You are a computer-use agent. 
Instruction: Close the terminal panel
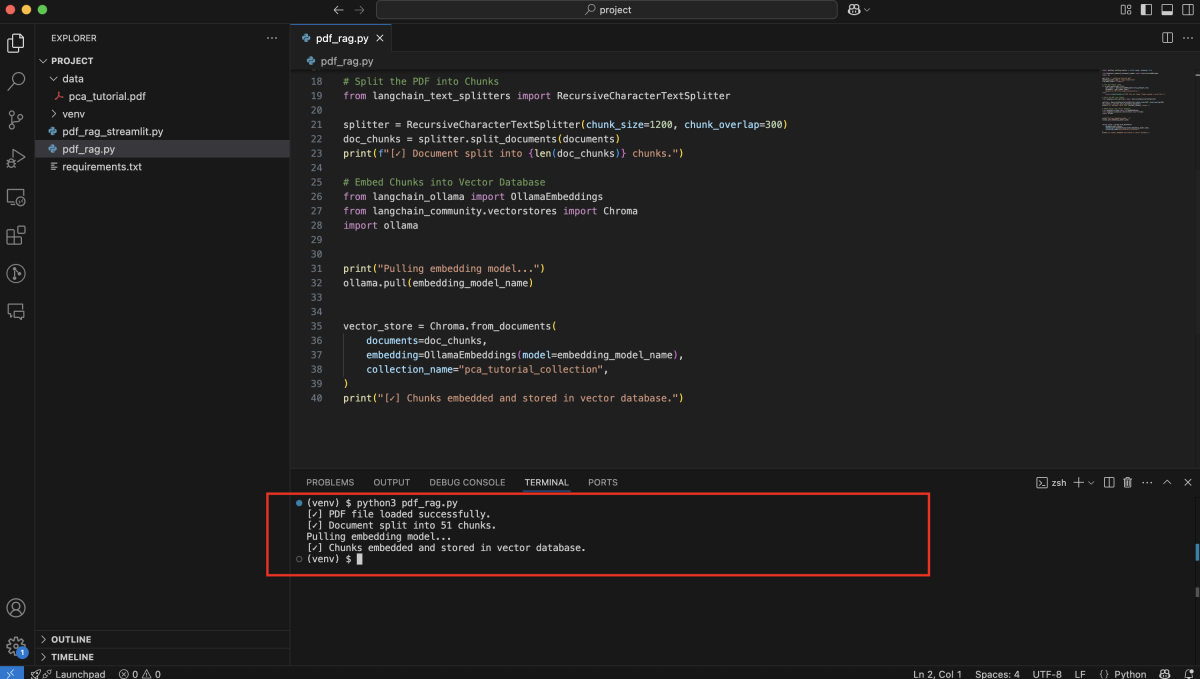click(1186, 483)
